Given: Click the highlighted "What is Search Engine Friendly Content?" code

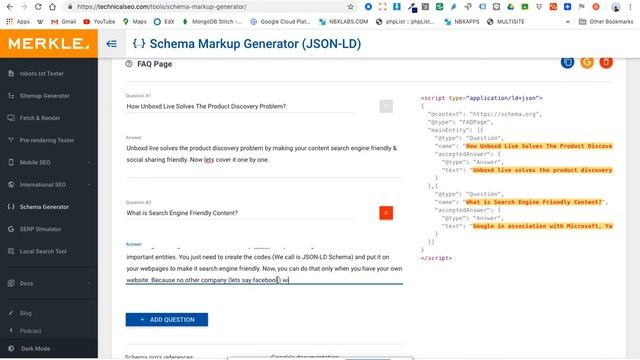Looking at the screenshot, I should pyautogui.click(x=534, y=202).
